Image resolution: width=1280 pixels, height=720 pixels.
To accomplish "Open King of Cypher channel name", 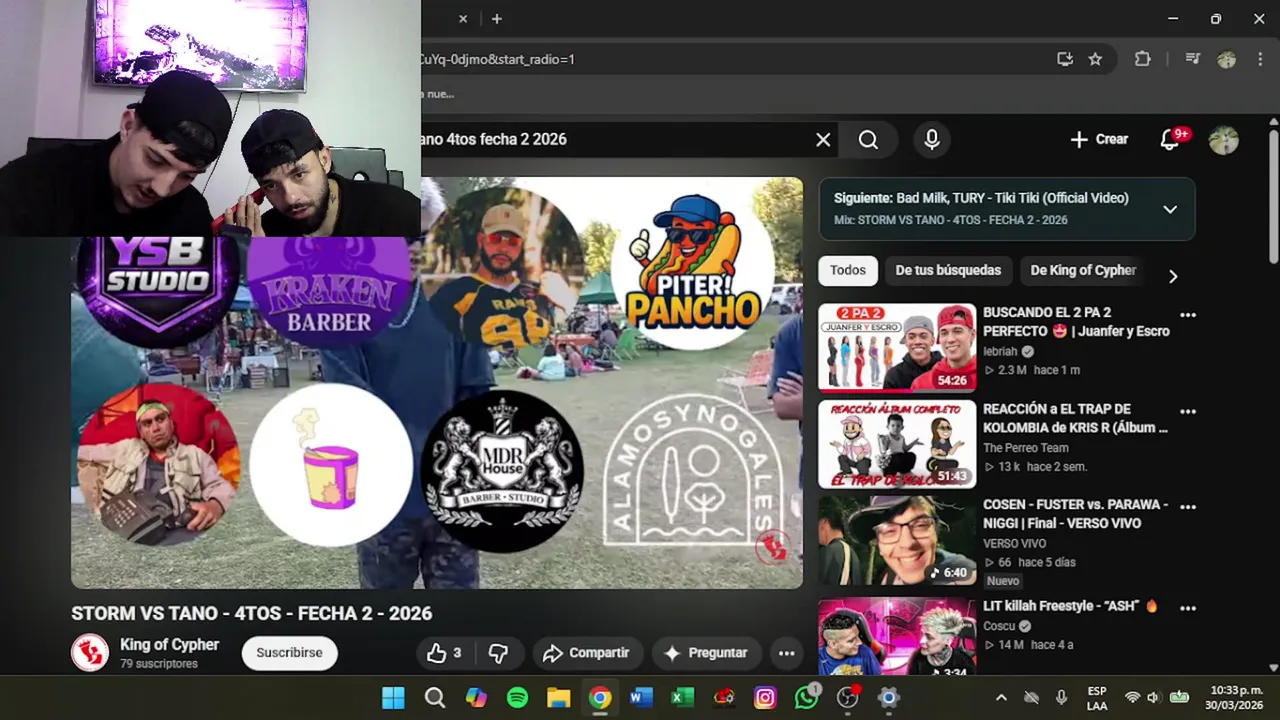I will click(x=169, y=645).
